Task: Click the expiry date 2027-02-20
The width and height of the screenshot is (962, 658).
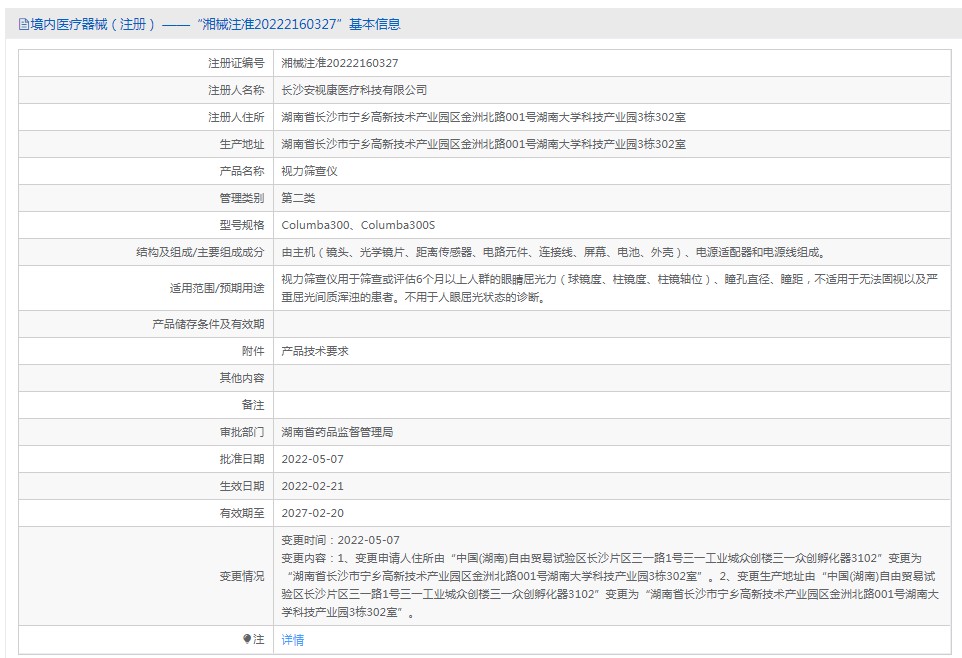Action: tap(312, 513)
